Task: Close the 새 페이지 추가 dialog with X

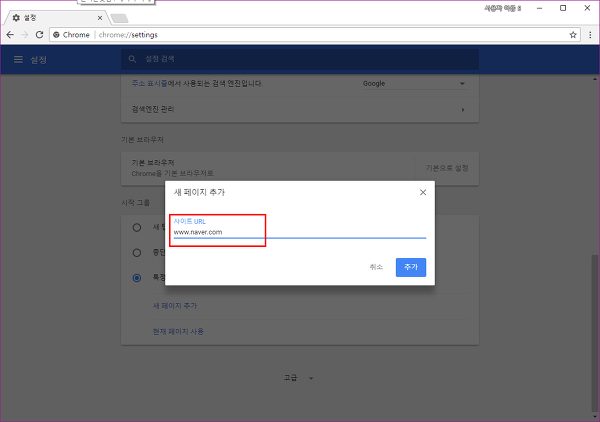Action: click(423, 192)
